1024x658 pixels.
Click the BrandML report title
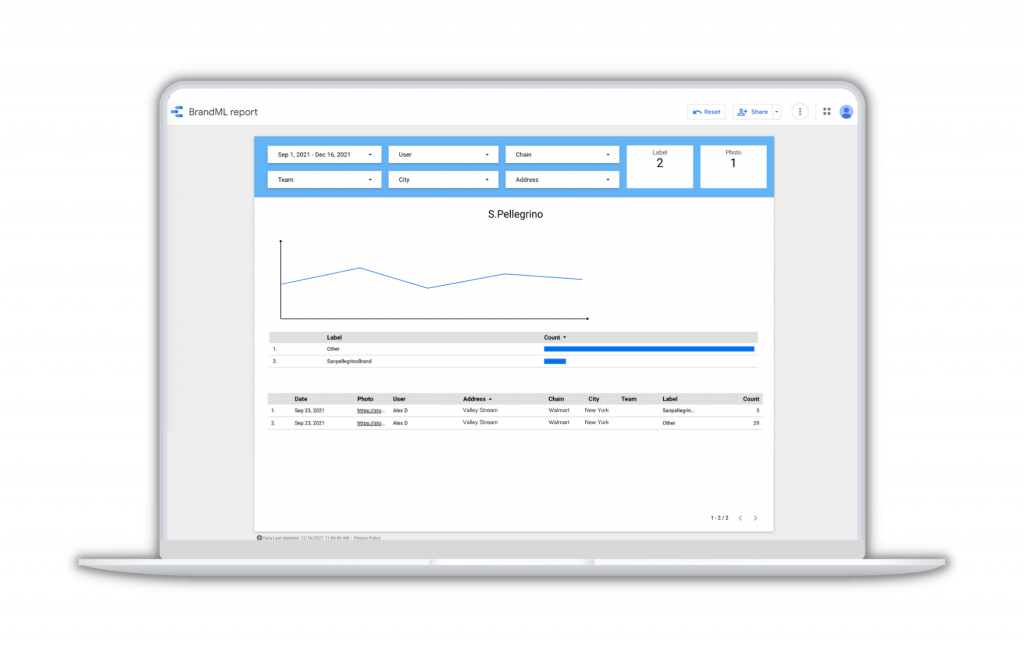(x=223, y=112)
